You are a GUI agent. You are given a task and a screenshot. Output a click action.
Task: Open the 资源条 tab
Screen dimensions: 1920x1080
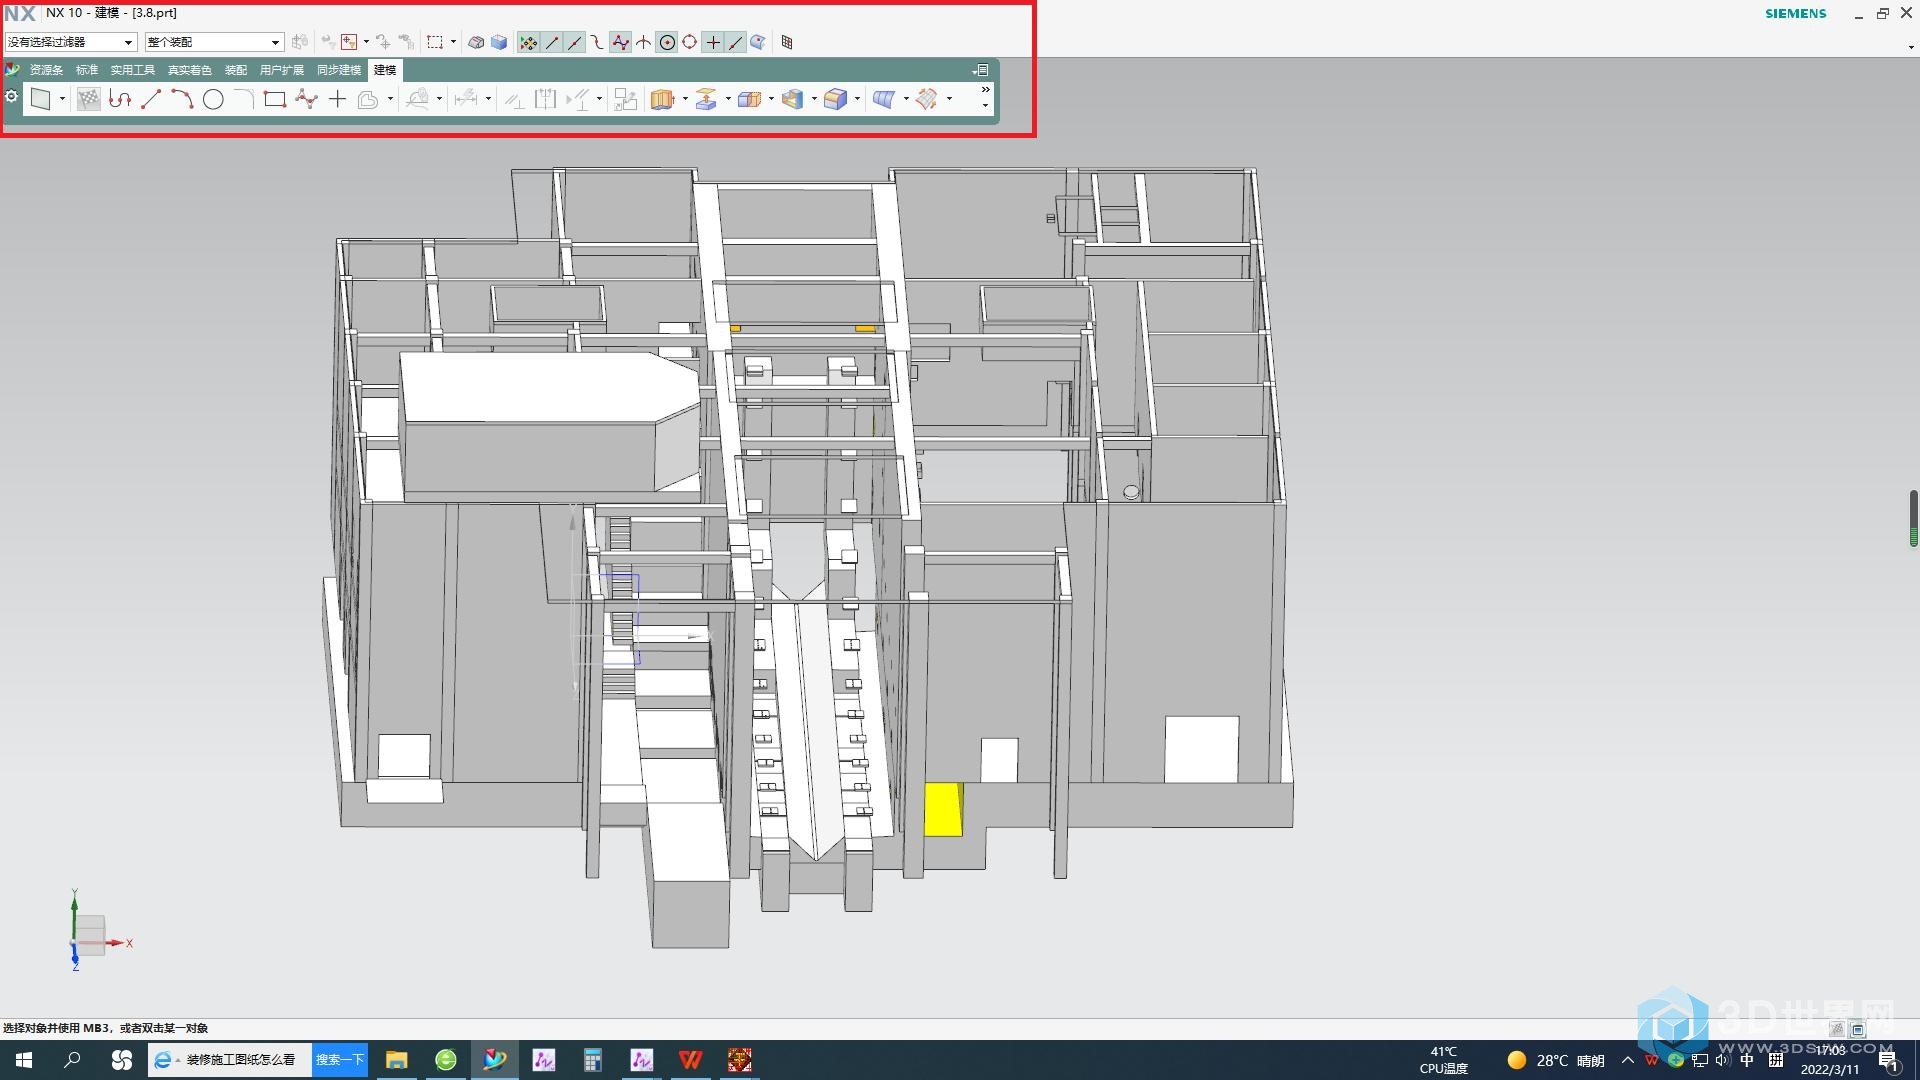coord(46,70)
